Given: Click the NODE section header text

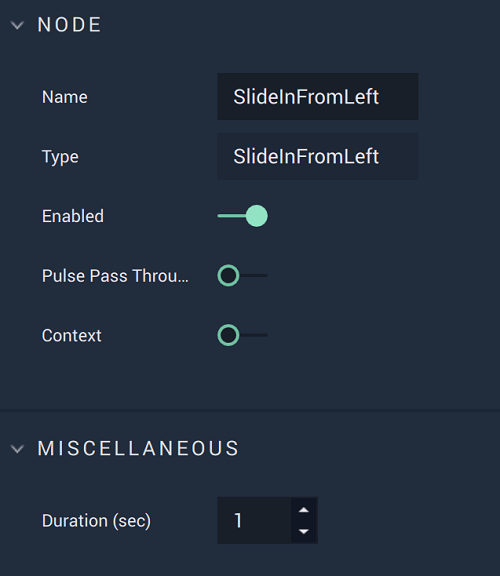Looking at the screenshot, I should pos(69,25).
